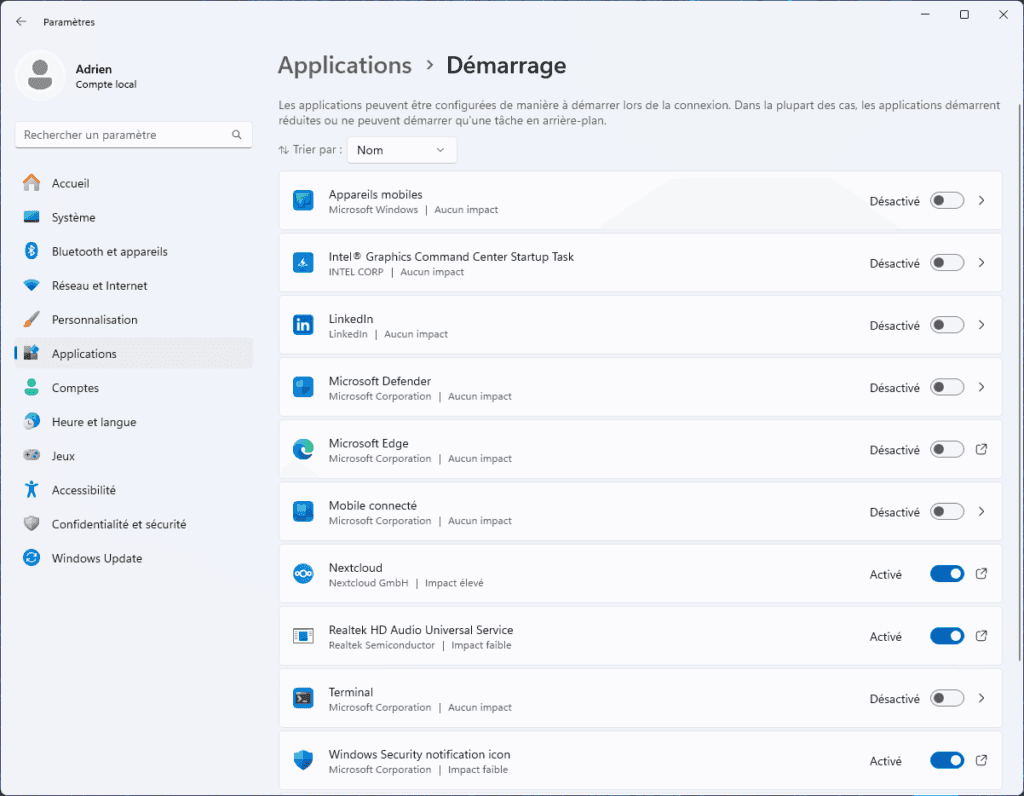Click the Windows Security shield icon

303,760
